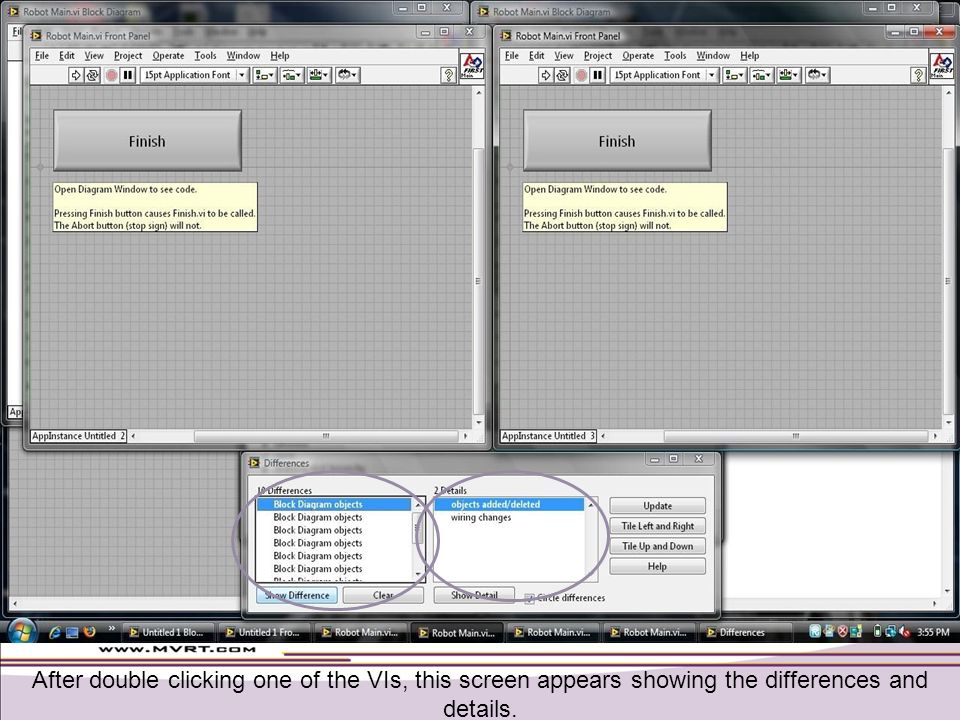The width and height of the screenshot is (960, 720).
Task: Open Internet Explorer from quick launch
Action: point(54,632)
